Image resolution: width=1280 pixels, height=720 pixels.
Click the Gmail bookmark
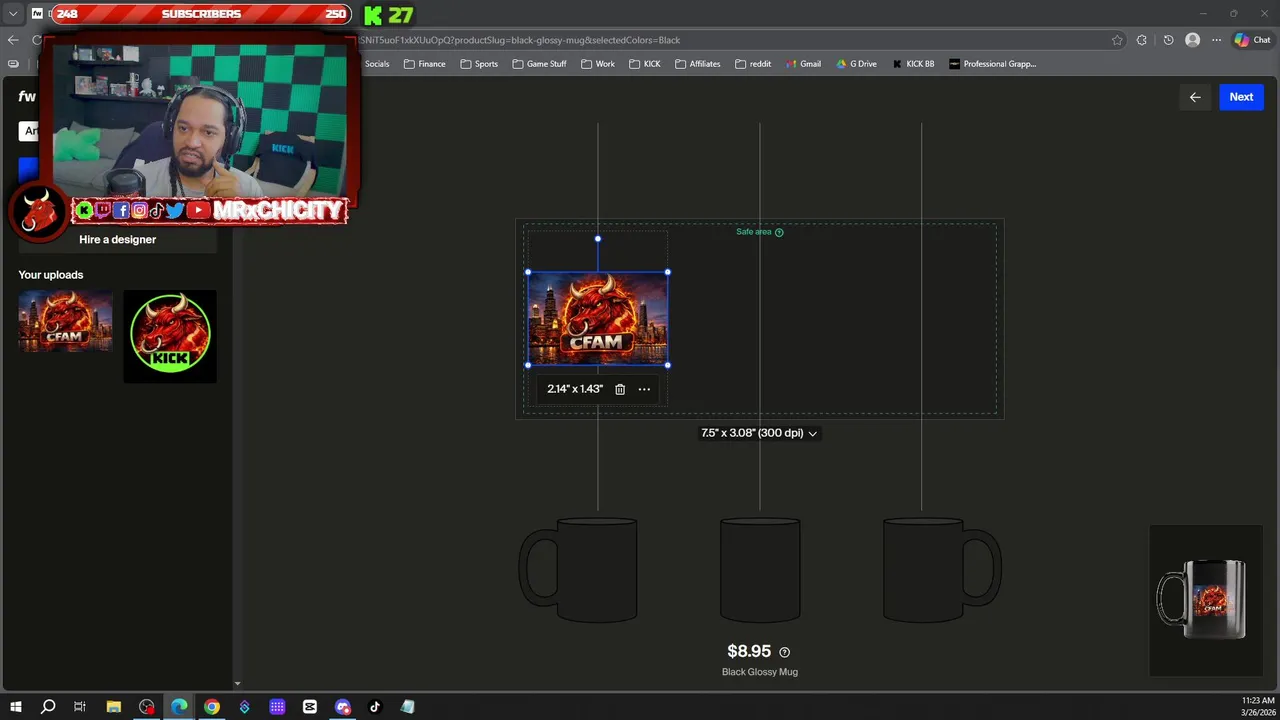pos(803,64)
